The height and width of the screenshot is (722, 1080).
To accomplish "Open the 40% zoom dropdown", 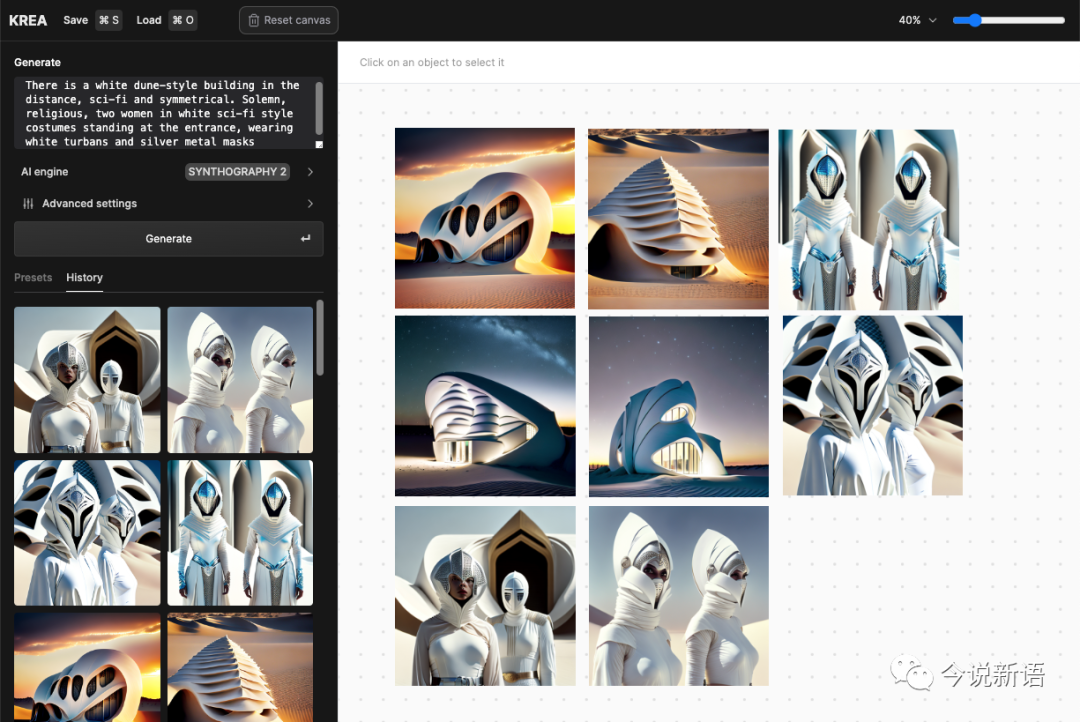I will click(x=917, y=20).
